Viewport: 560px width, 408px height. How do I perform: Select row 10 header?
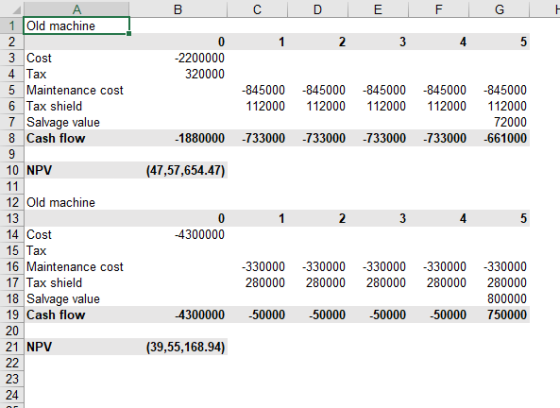coord(12,170)
